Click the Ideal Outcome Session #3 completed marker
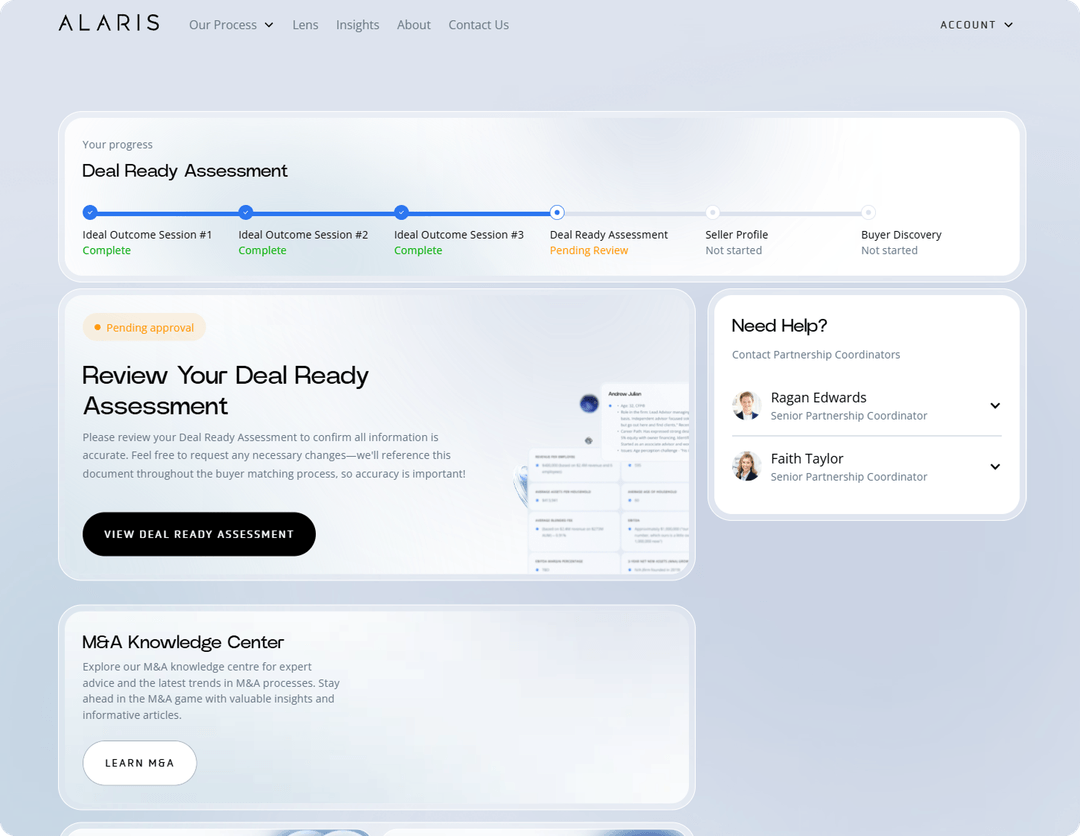 click(x=402, y=212)
